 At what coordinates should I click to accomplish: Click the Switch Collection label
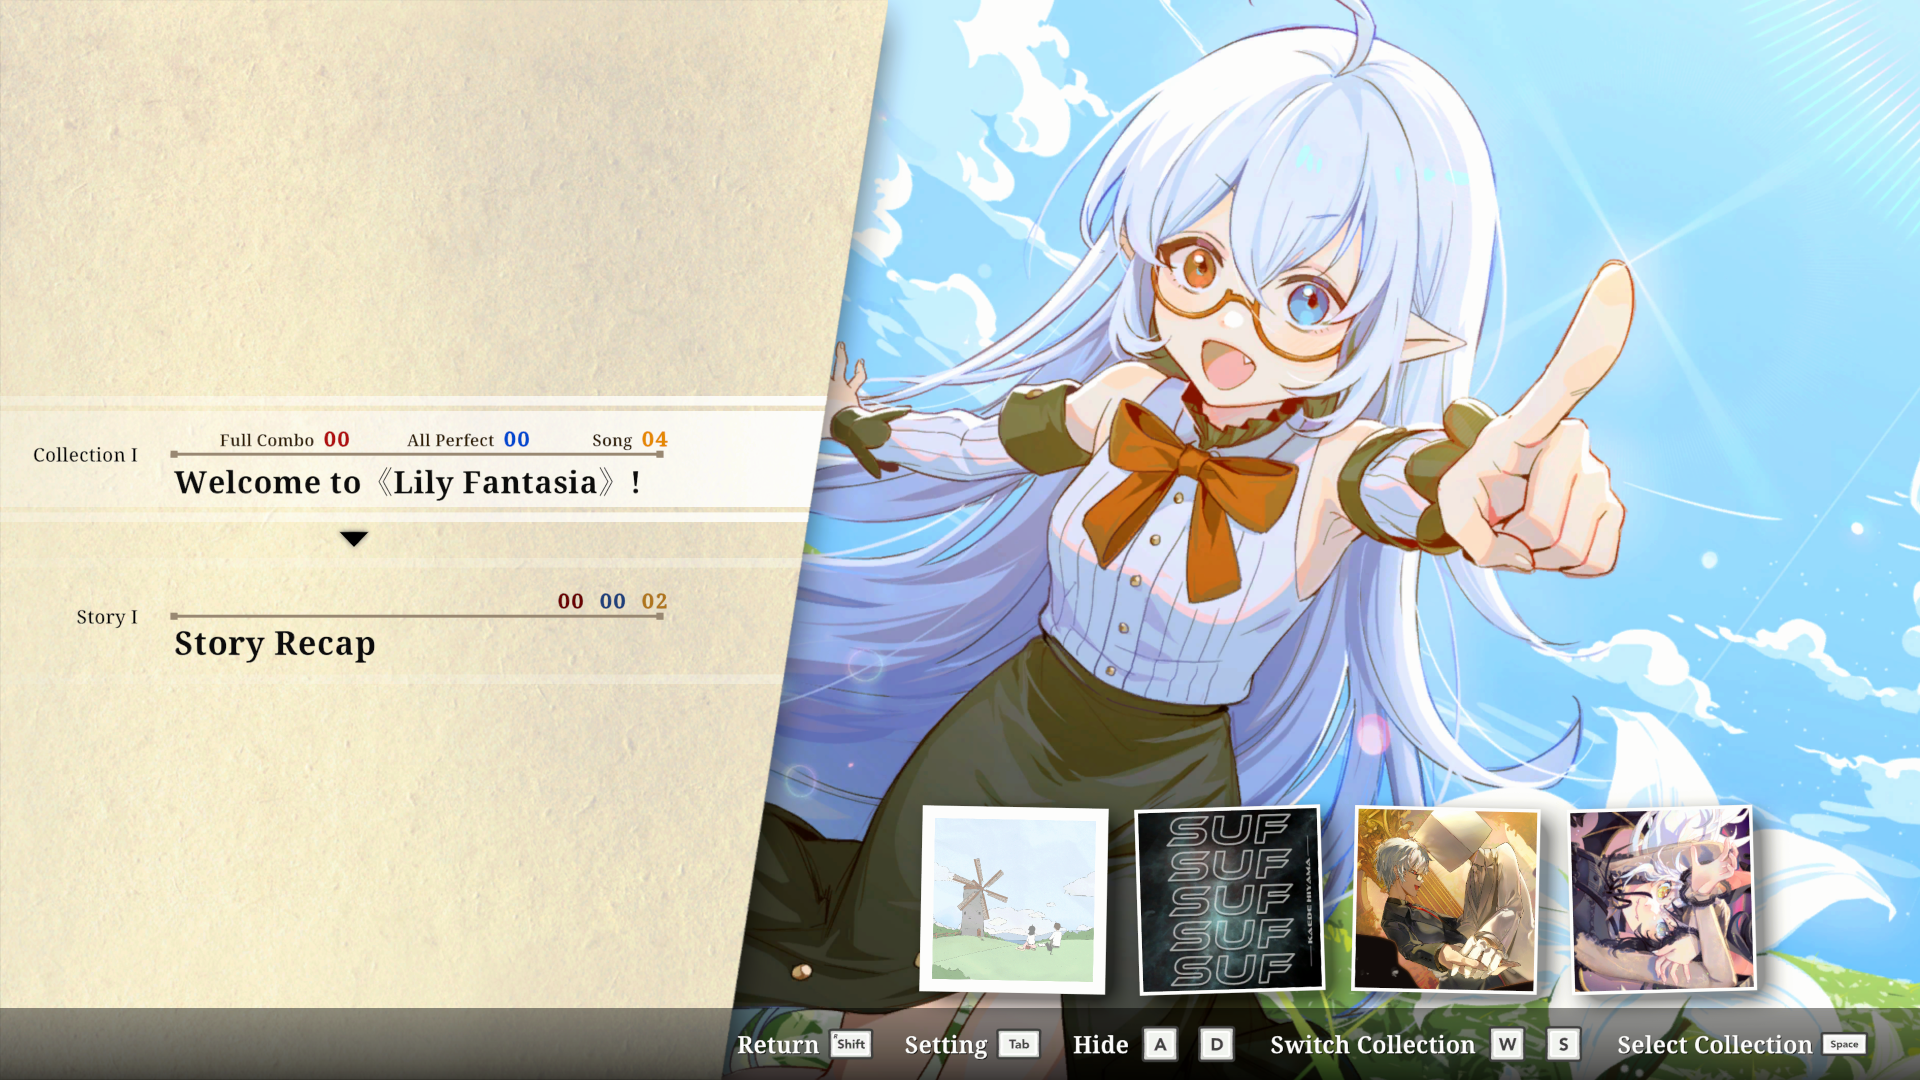1373,1045
